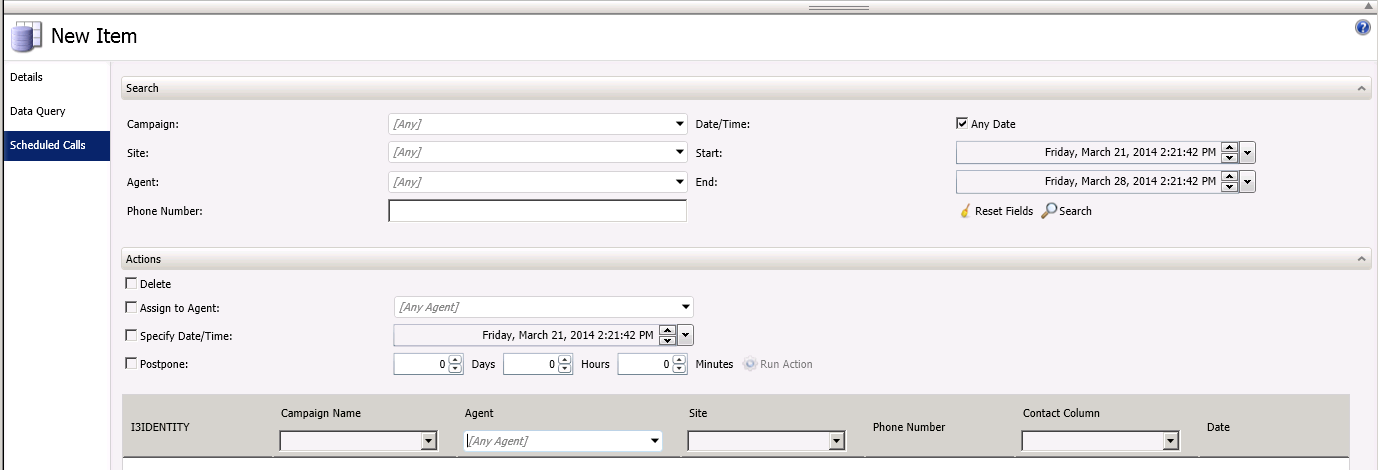
Task: Open the Contact Column filter dropdown
Action: pos(1169,441)
